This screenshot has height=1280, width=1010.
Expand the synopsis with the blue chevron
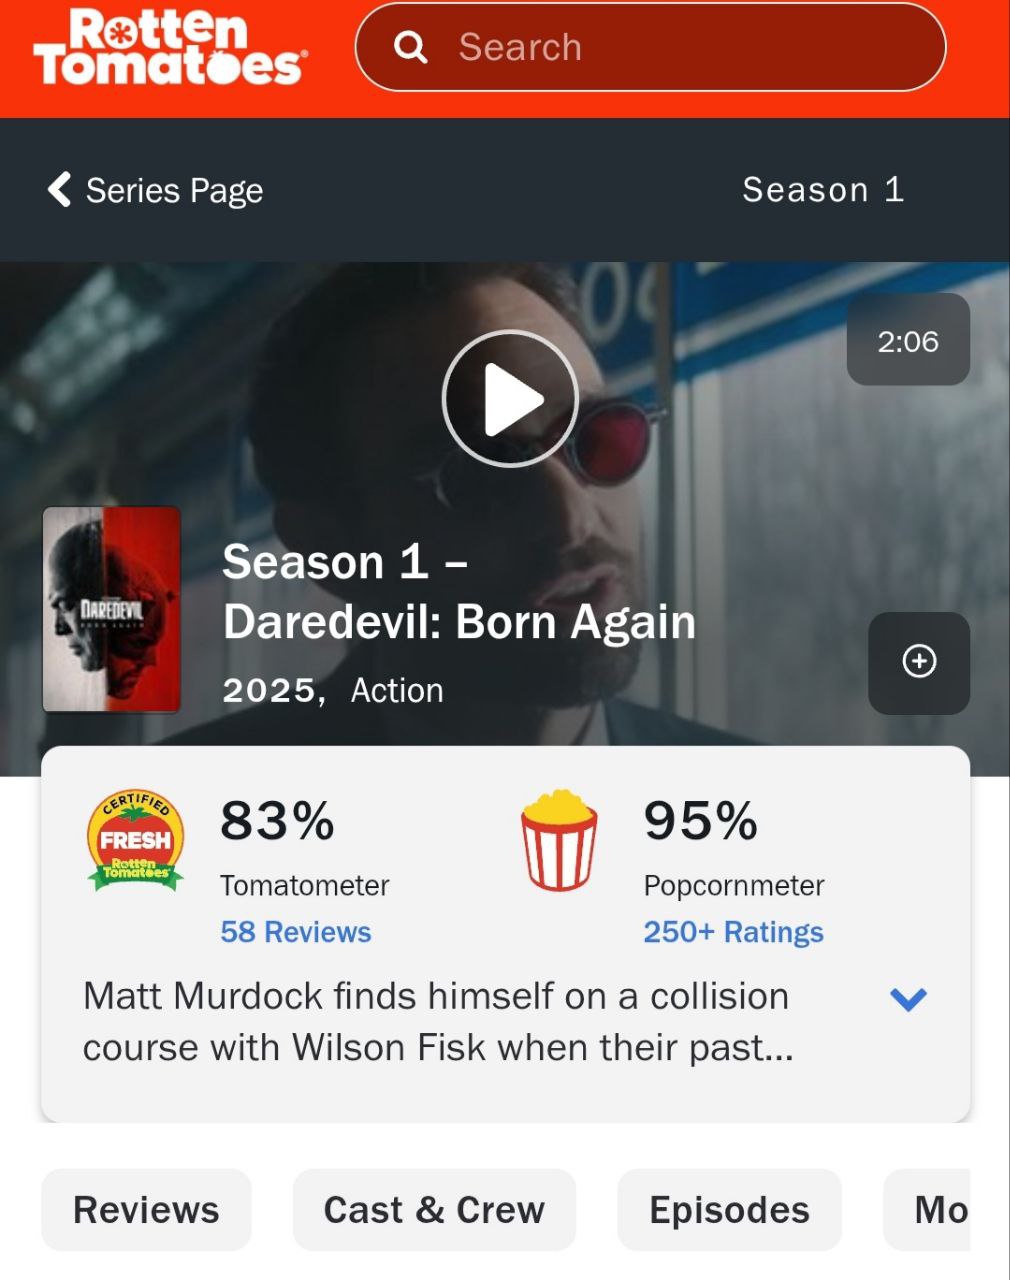coord(908,998)
